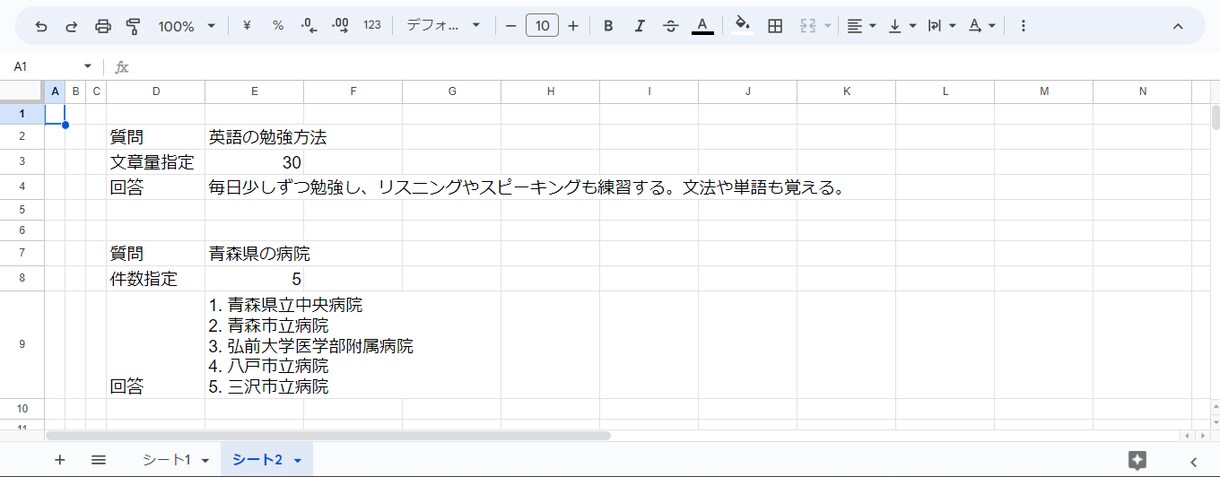This screenshot has height=477, width=1220.
Task: Open vertical align dropdown
Action: pos(901,26)
